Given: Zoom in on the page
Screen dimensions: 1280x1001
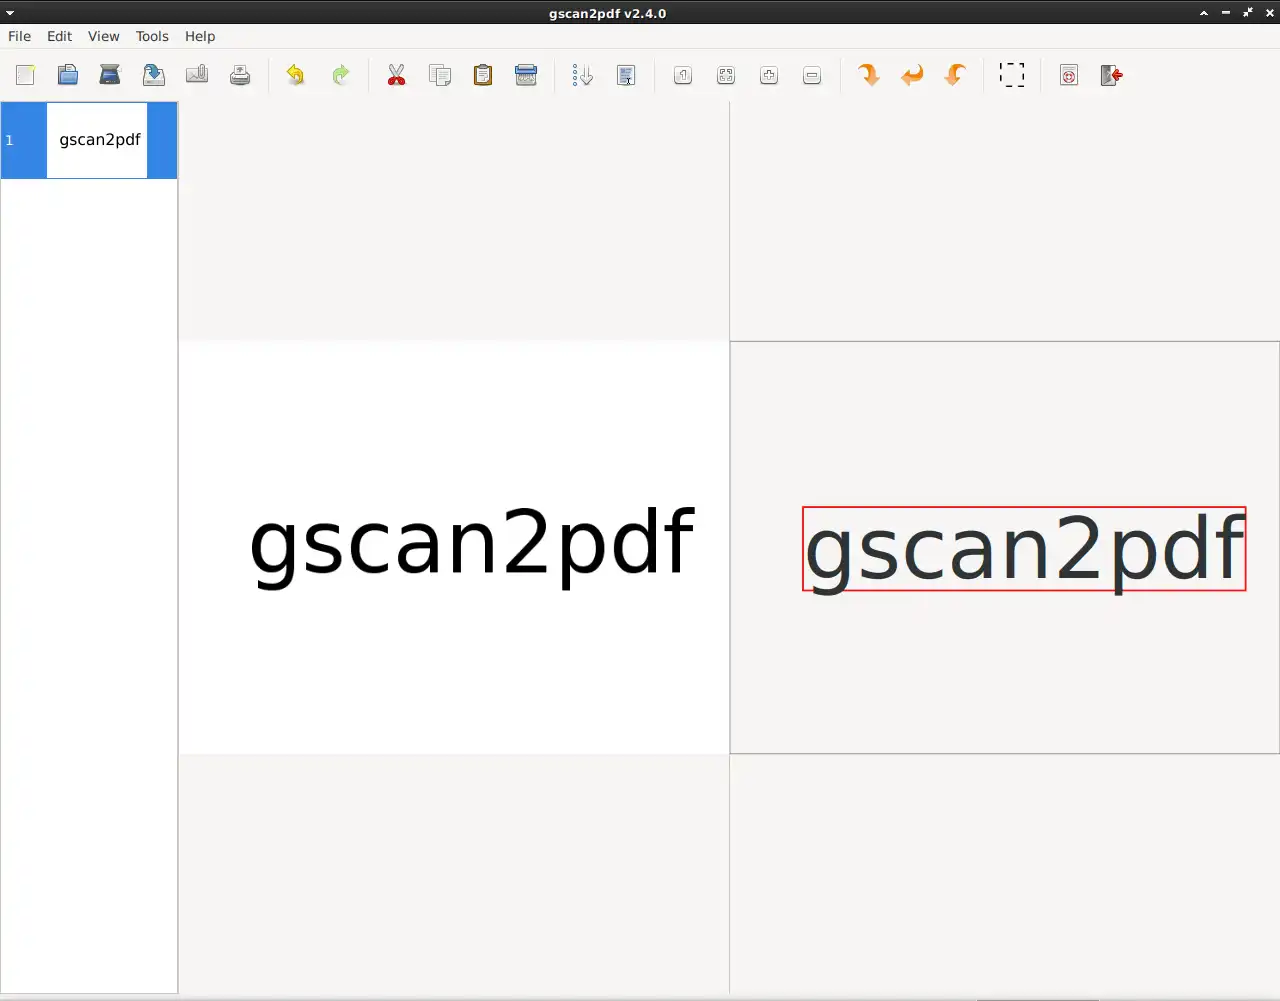Looking at the screenshot, I should pos(769,75).
